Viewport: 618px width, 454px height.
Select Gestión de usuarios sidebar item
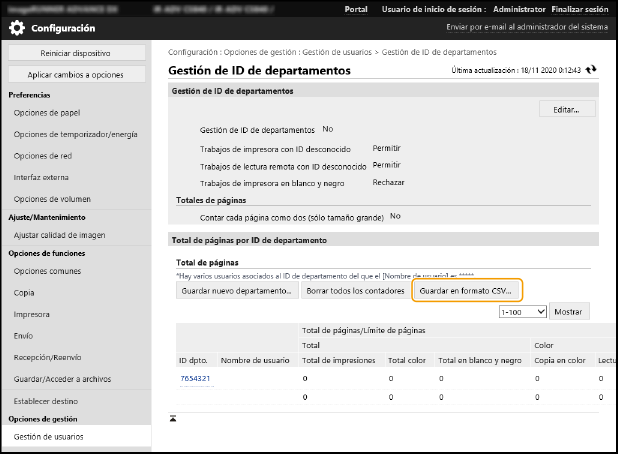click(x=49, y=437)
